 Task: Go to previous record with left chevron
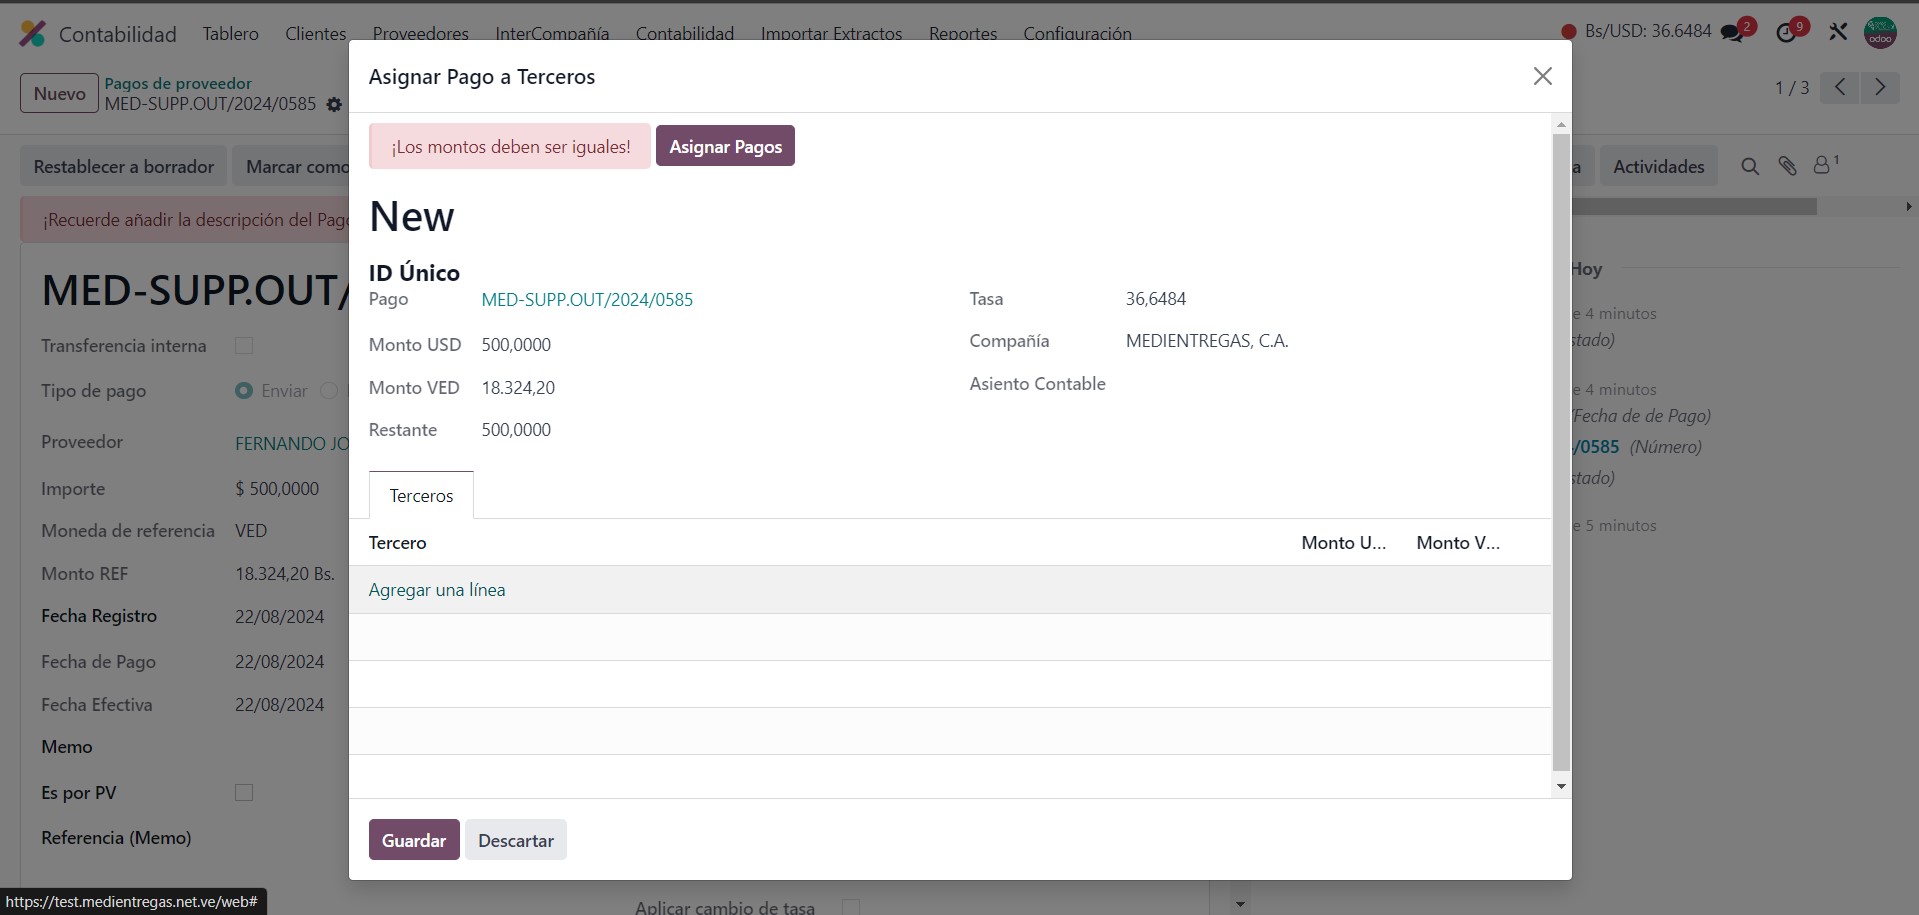click(1840, 88)
